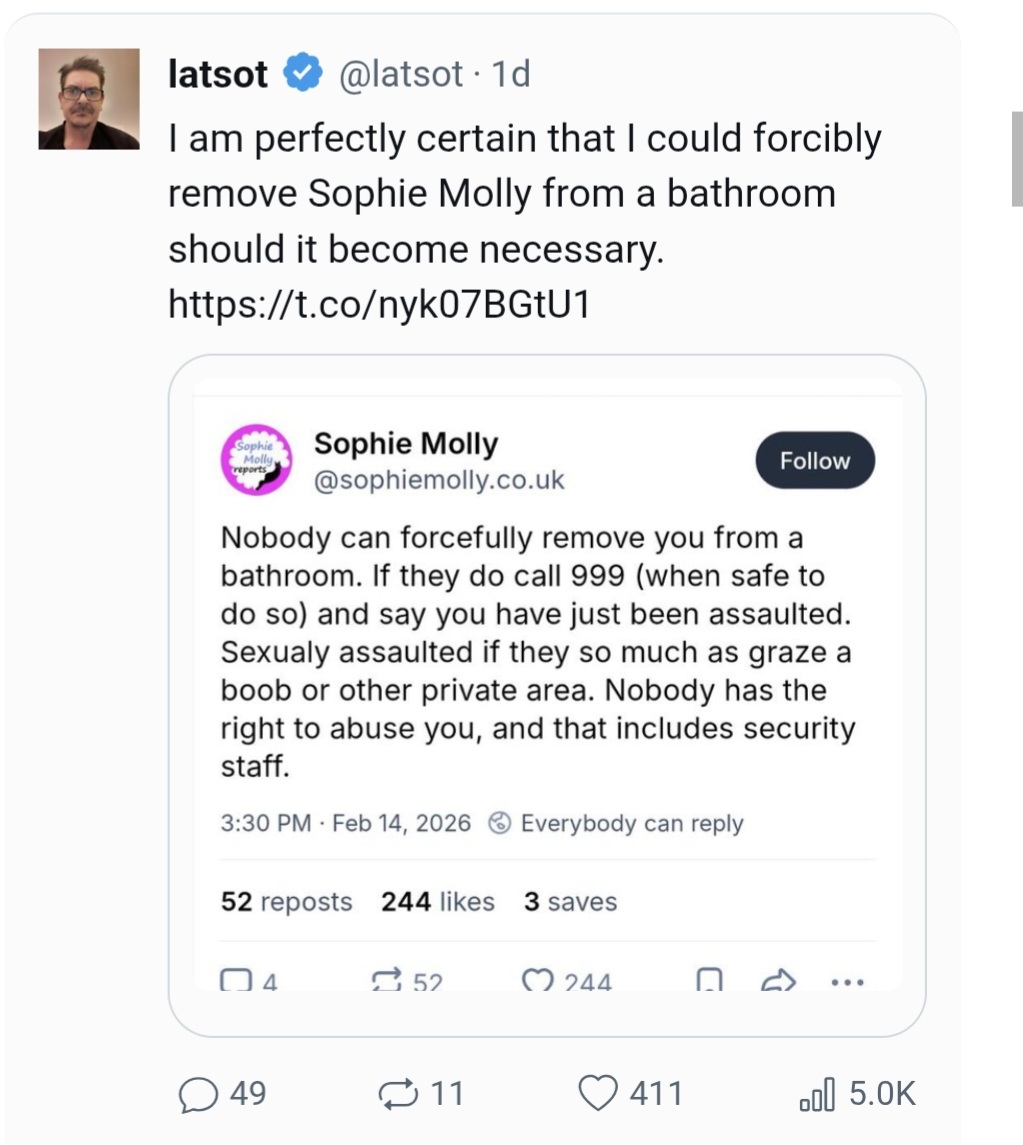The height and width of the screenshot is (1145, 1023).
Task: Click the repost icon showing 11
Action: 401,1094
